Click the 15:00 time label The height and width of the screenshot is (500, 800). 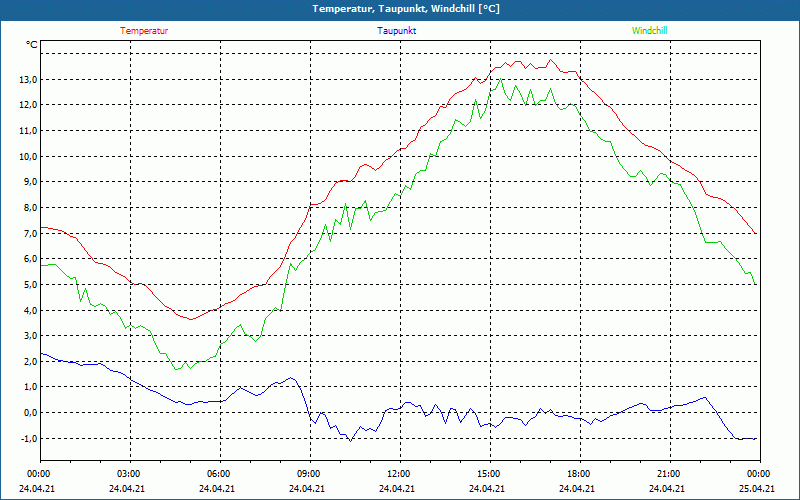coord(490,474)
